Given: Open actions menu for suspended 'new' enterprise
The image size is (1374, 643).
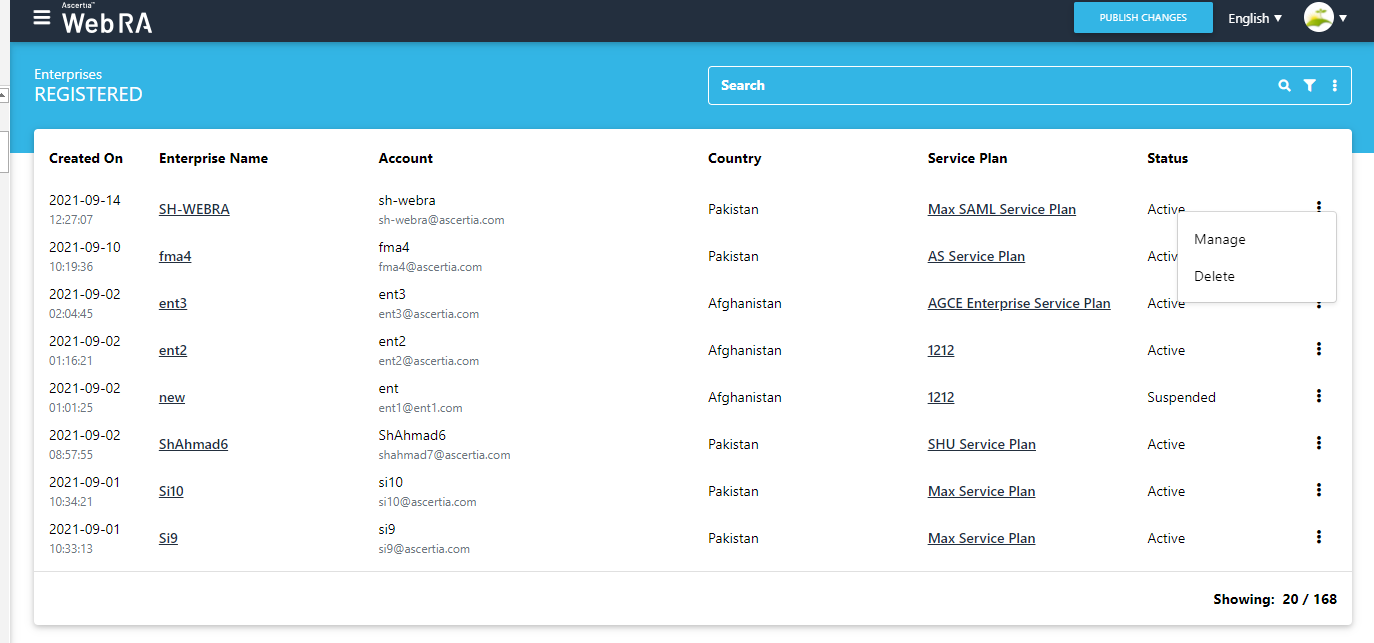Looking at the screenshot, I should pyautogui.click(x=1318, y=396).
